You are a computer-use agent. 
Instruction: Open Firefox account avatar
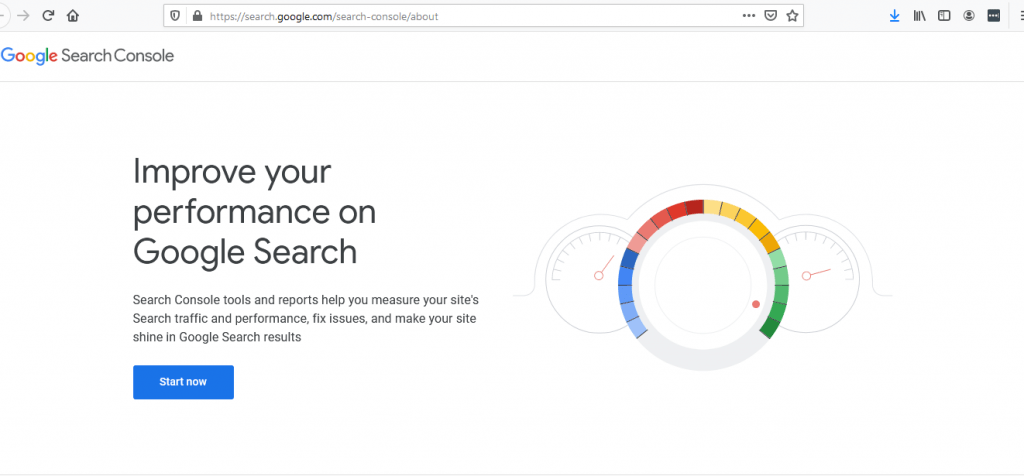969,16
